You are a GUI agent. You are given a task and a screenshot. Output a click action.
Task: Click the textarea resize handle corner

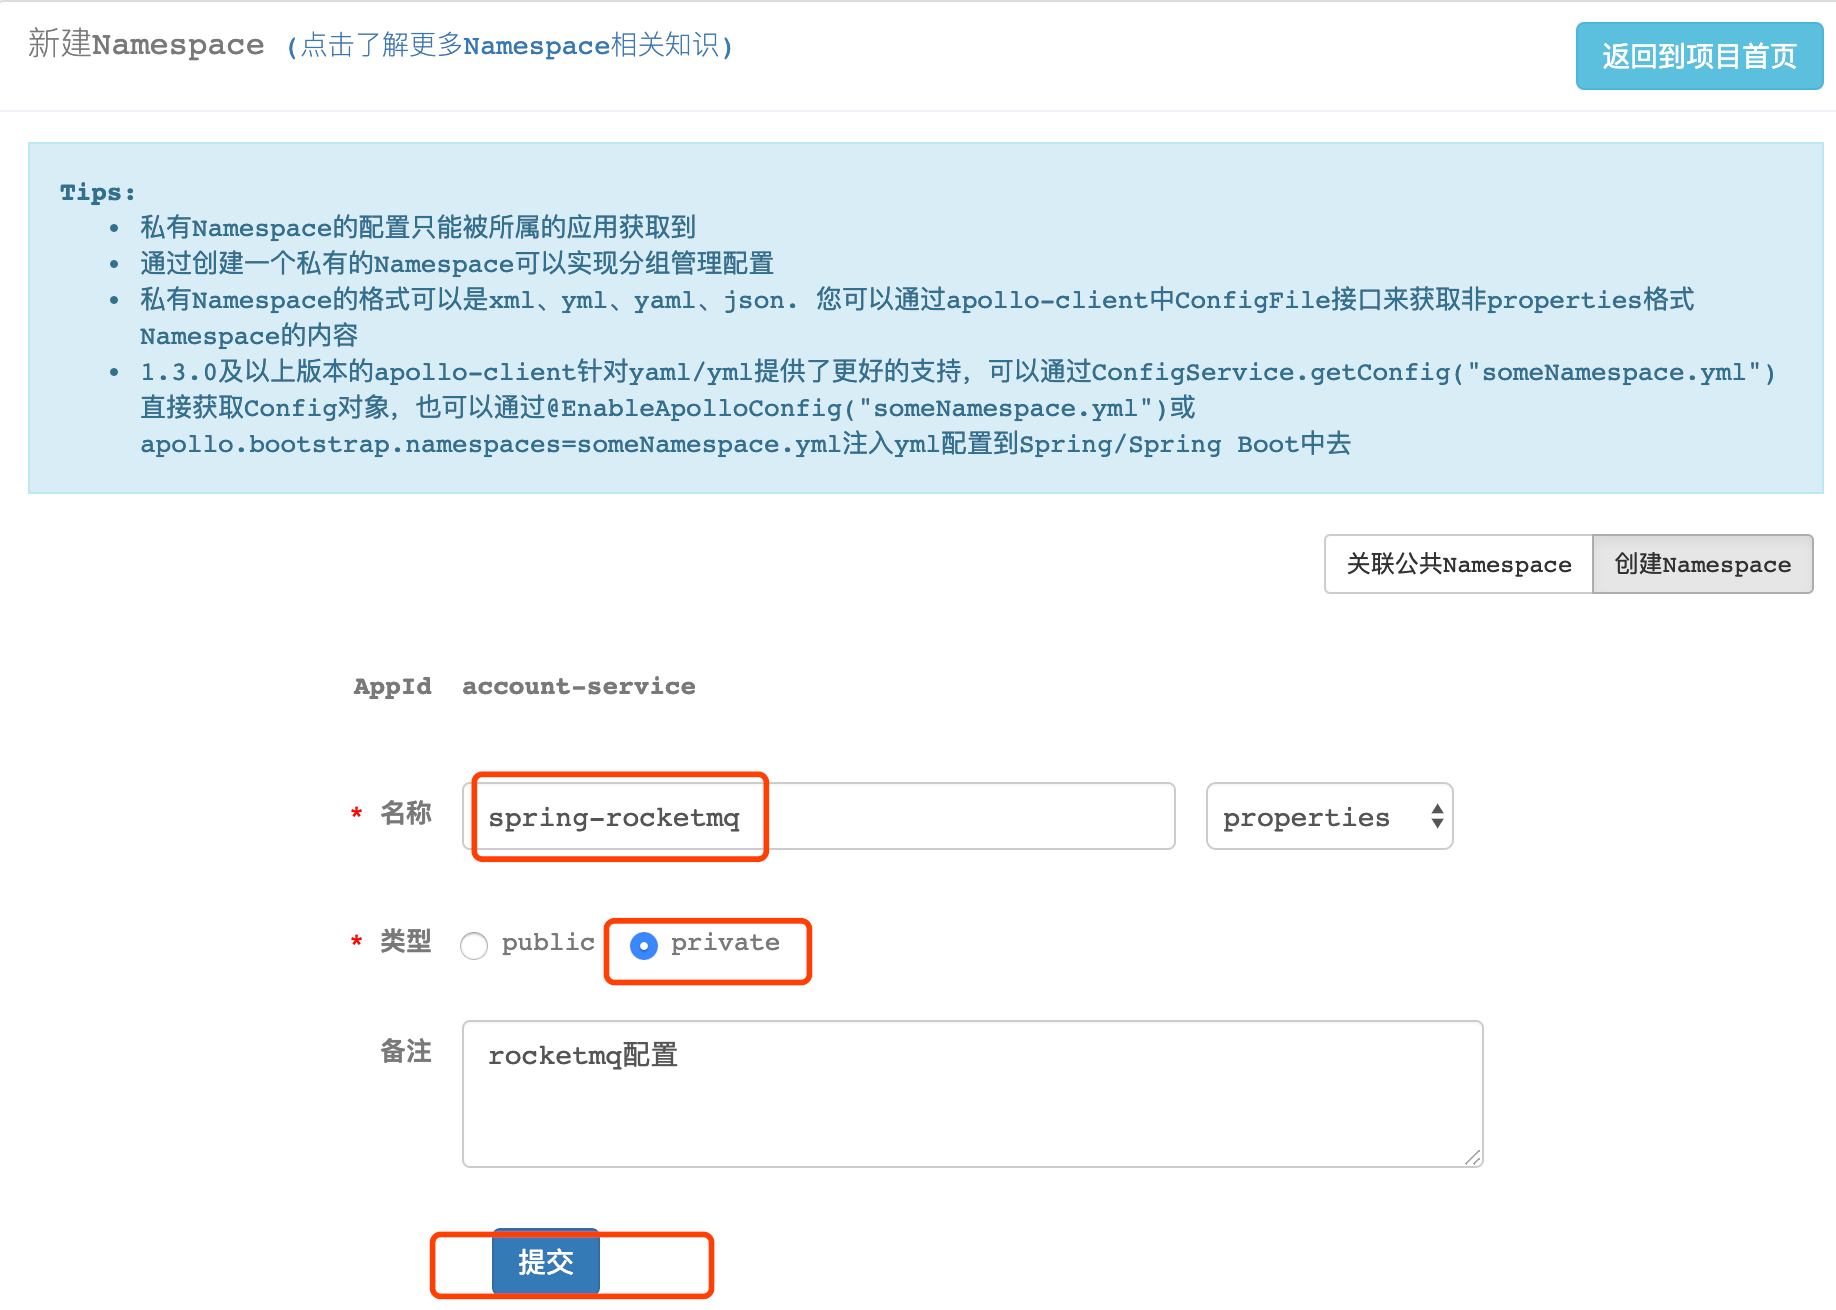point(1472,1157)
